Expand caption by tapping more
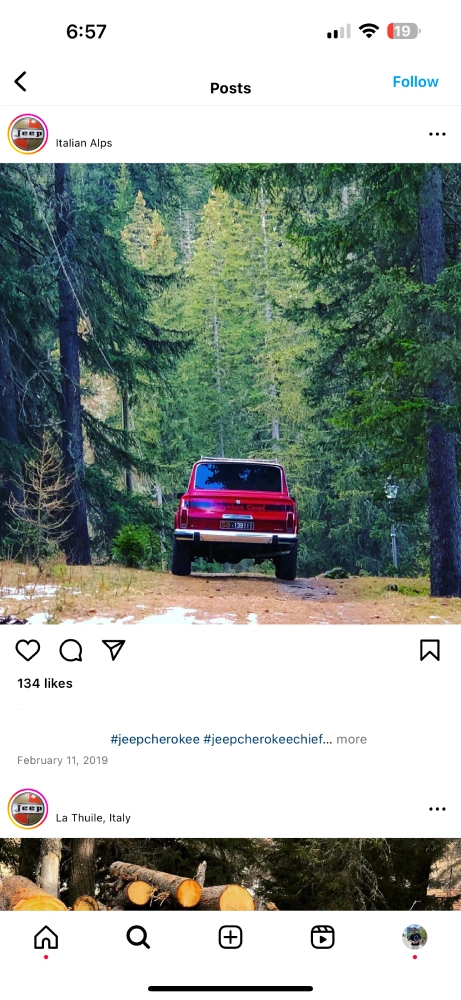This screenshot has width=461, height=1000. pyautogui.click(x=352, y=739)
